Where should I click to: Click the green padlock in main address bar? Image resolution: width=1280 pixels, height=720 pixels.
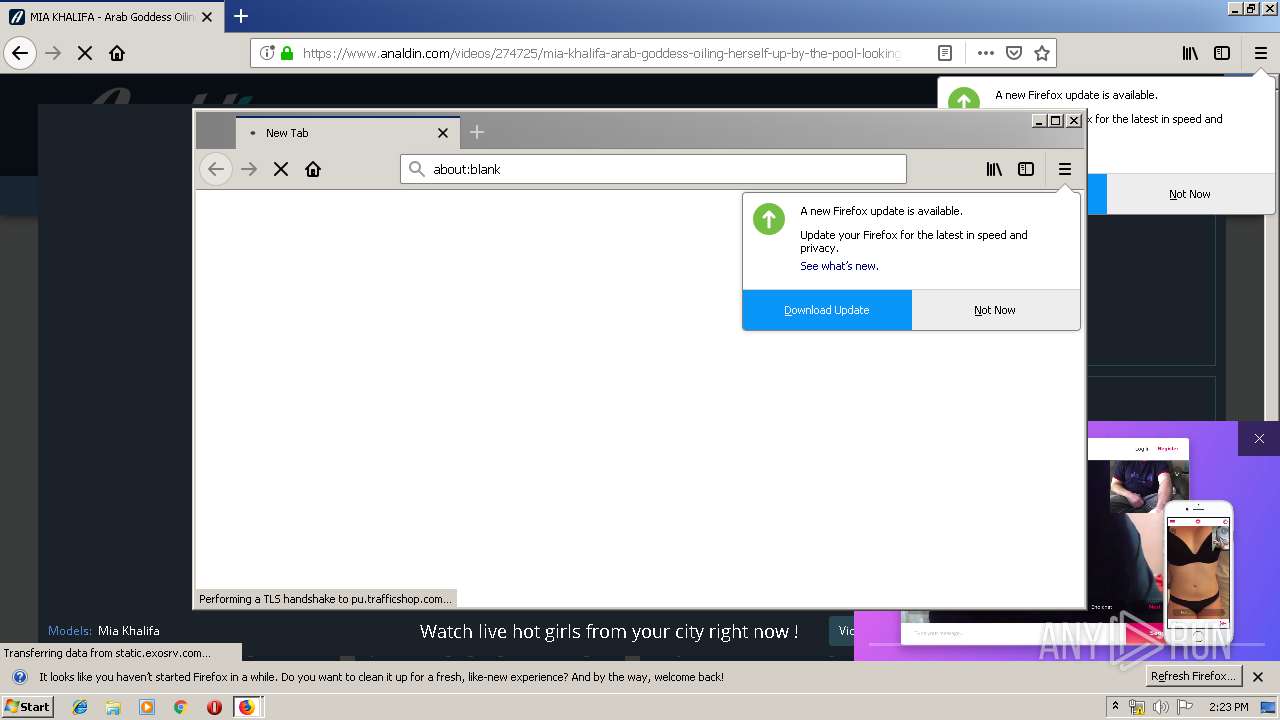pyautogui.click(x=287, y=53)
